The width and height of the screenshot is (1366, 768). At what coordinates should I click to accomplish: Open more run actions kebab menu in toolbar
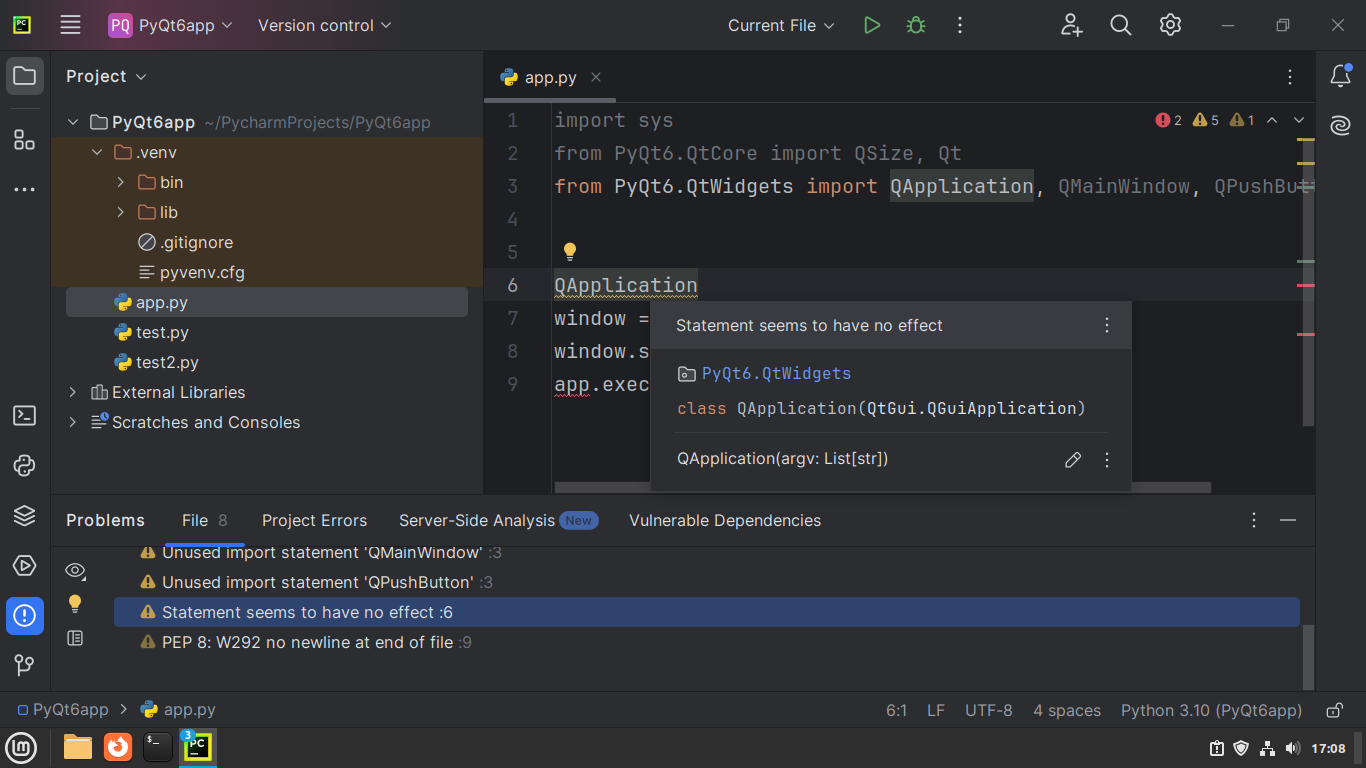[960, 25]
